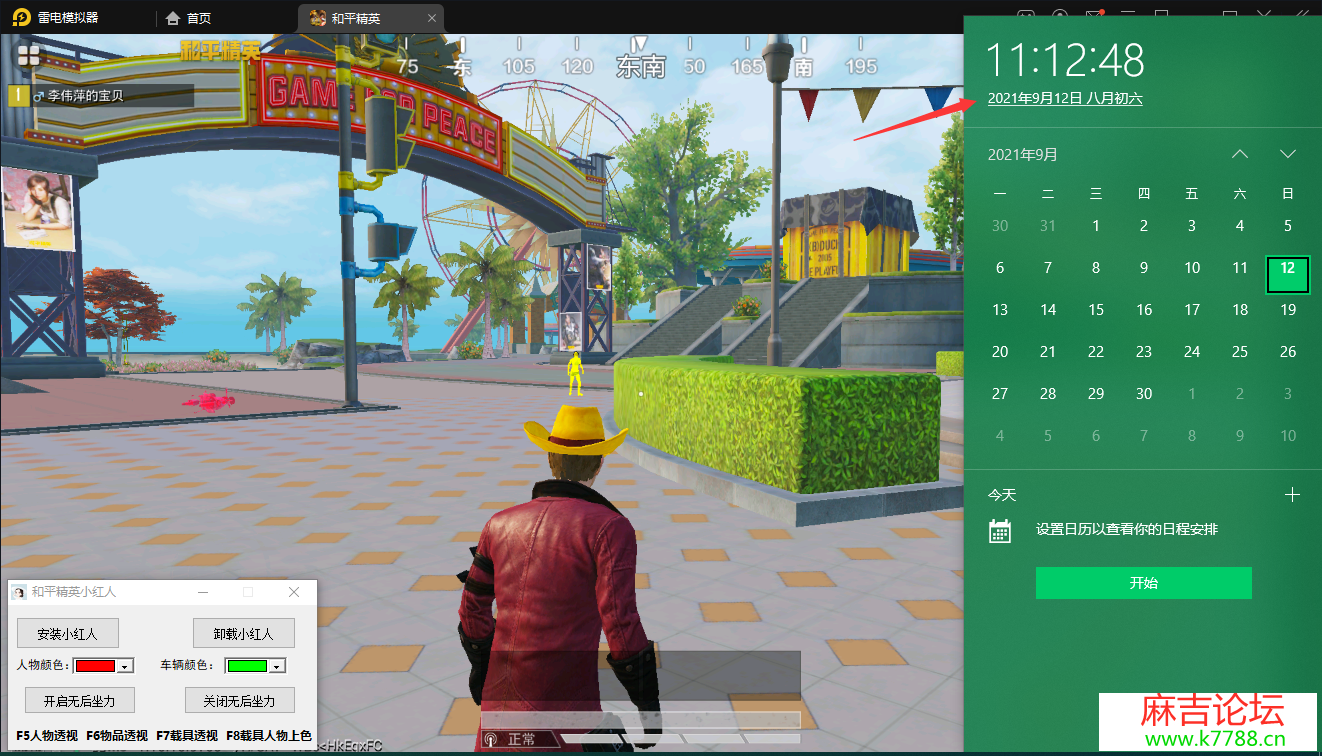
Task: Click the calendar agenda icon
Action: (1000, 530)
